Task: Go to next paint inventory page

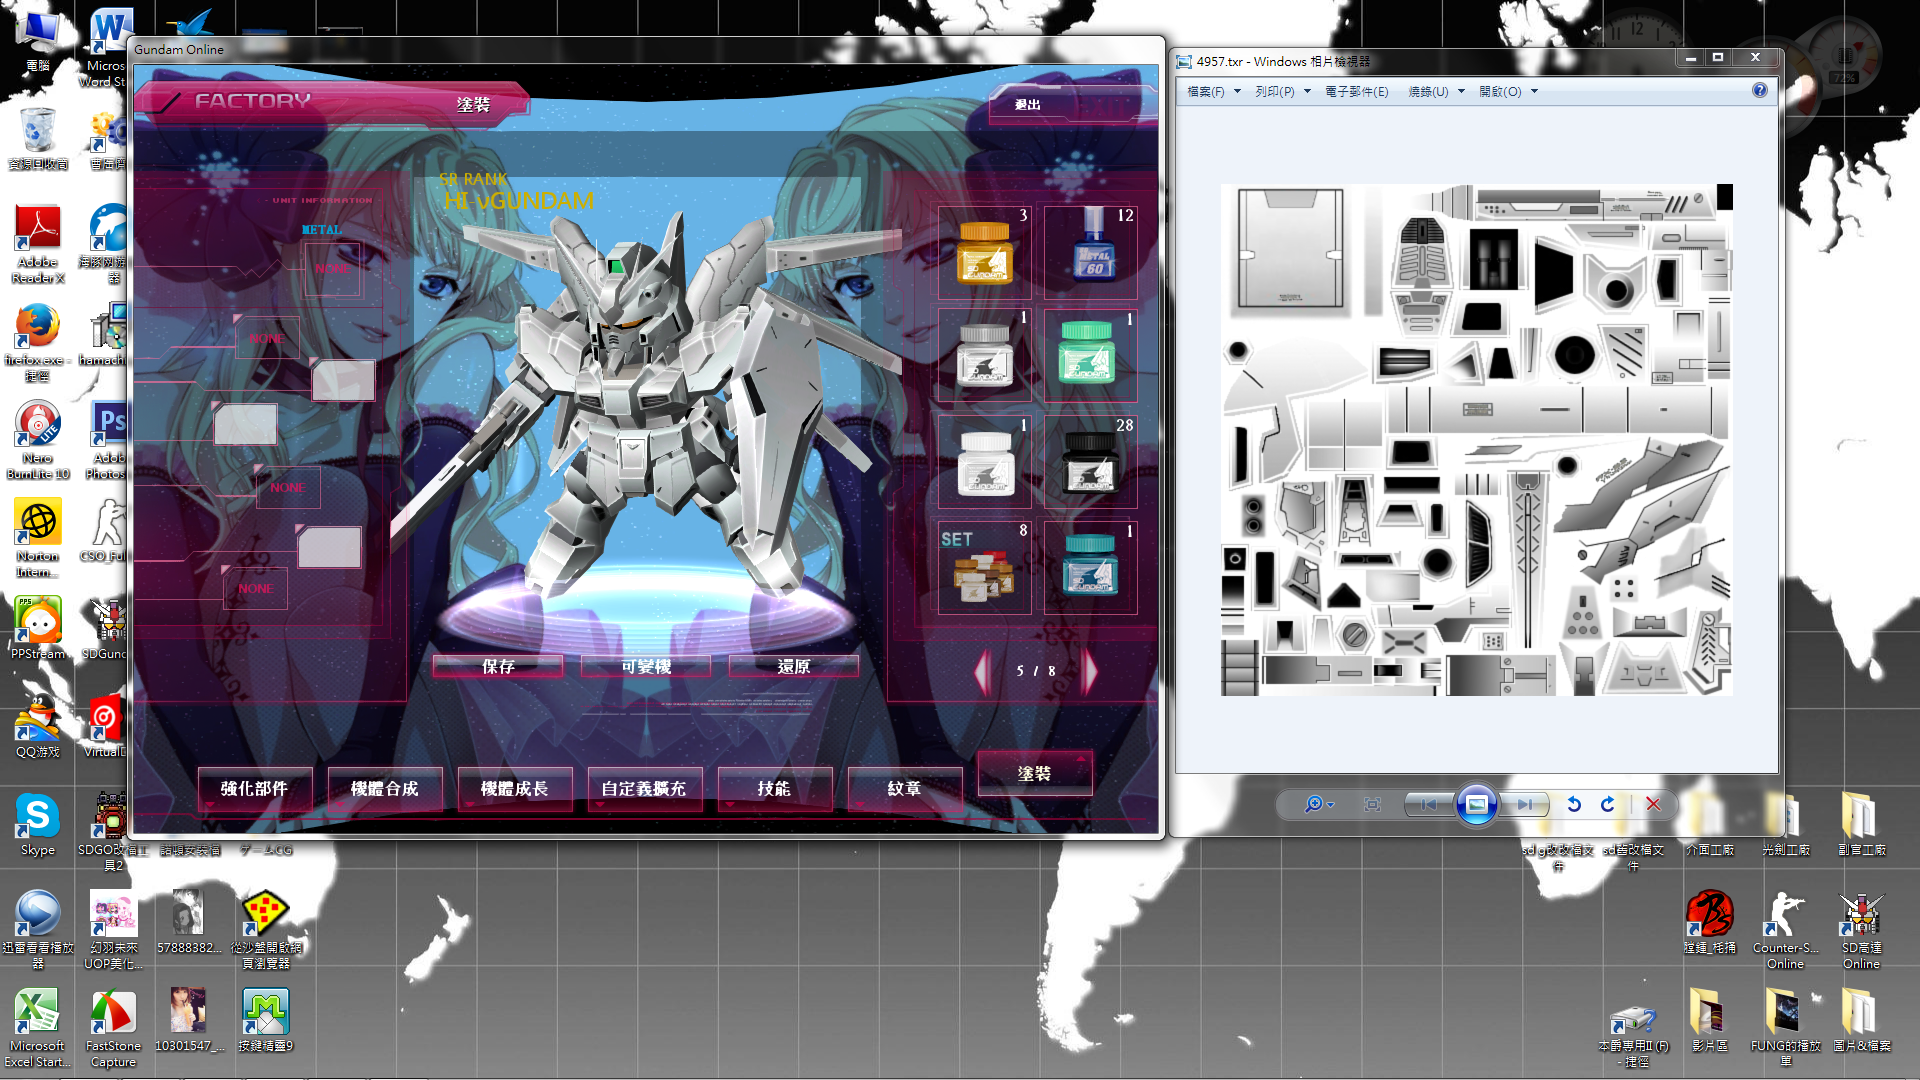Action: 1090,671
